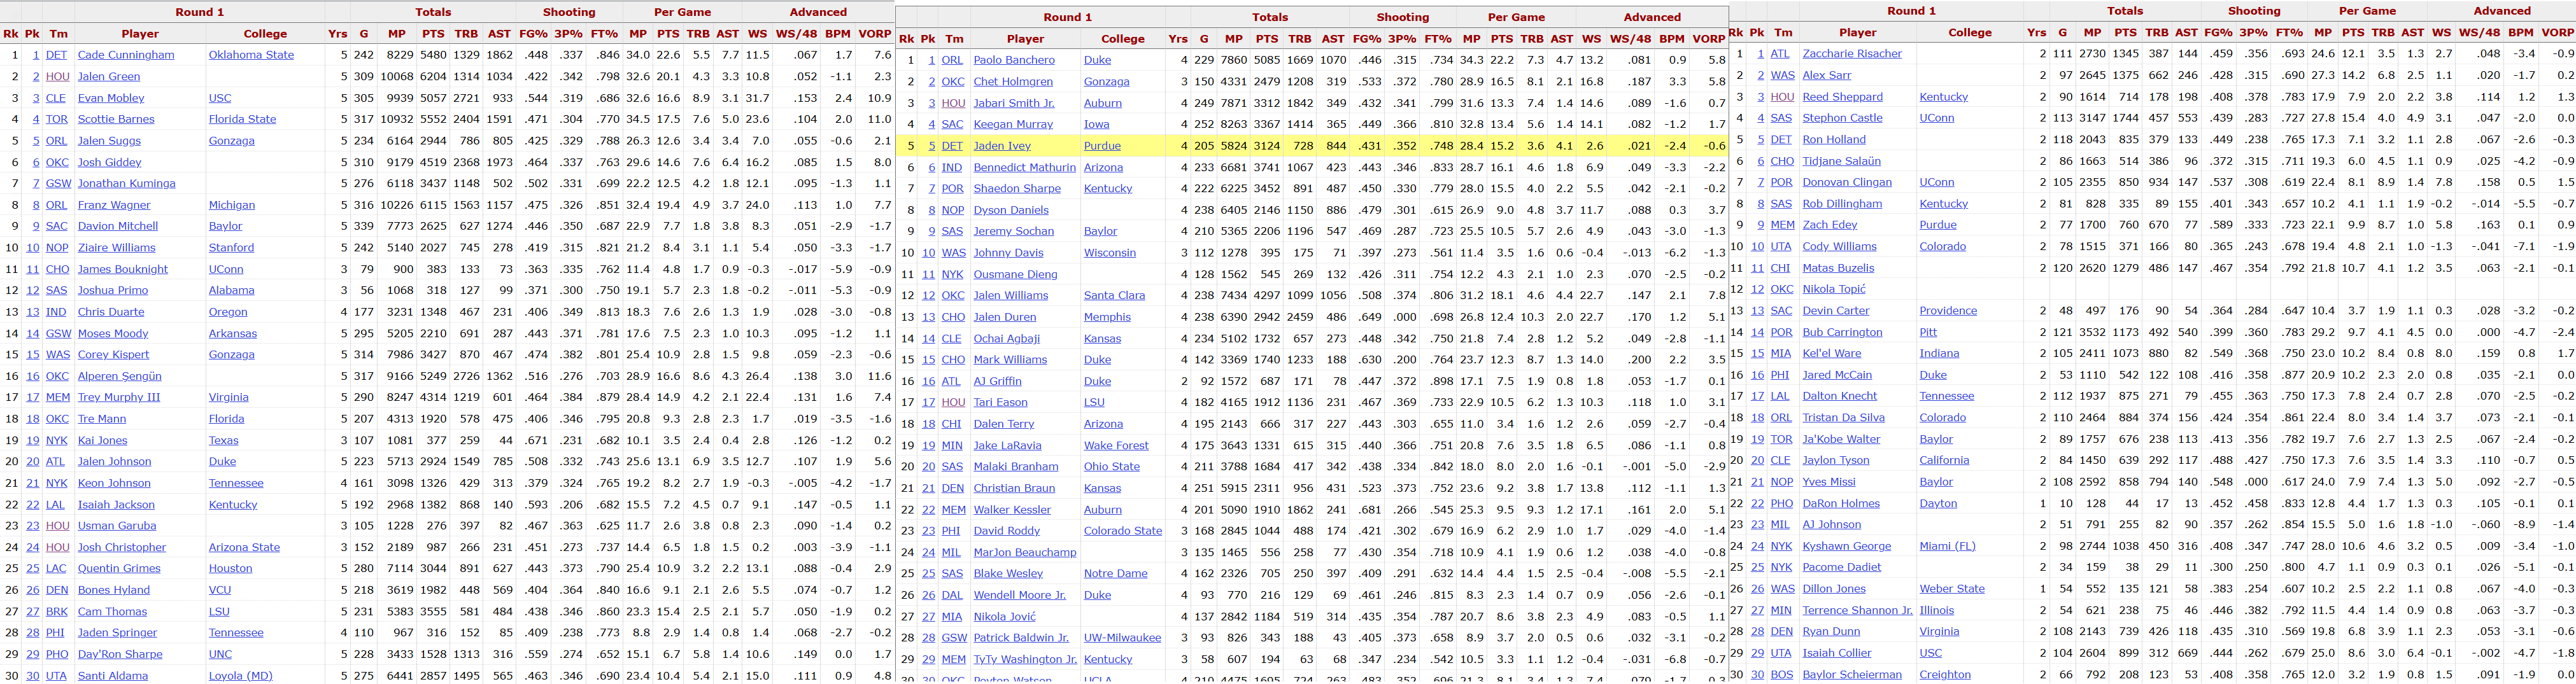Open the LAC team link
The width and height of the screenshot is (2576, 684).
pos(57,568)
